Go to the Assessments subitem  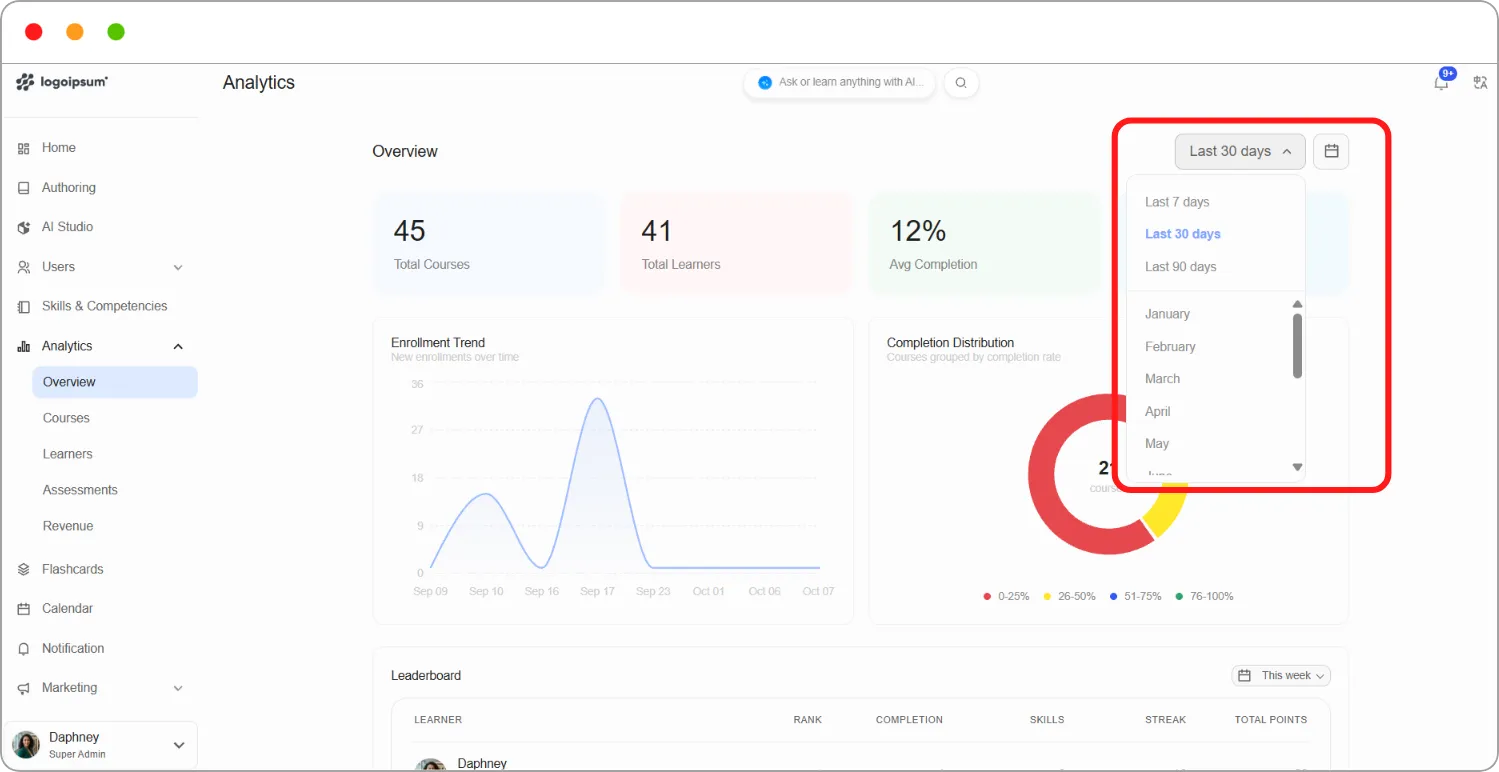[80, 490]
